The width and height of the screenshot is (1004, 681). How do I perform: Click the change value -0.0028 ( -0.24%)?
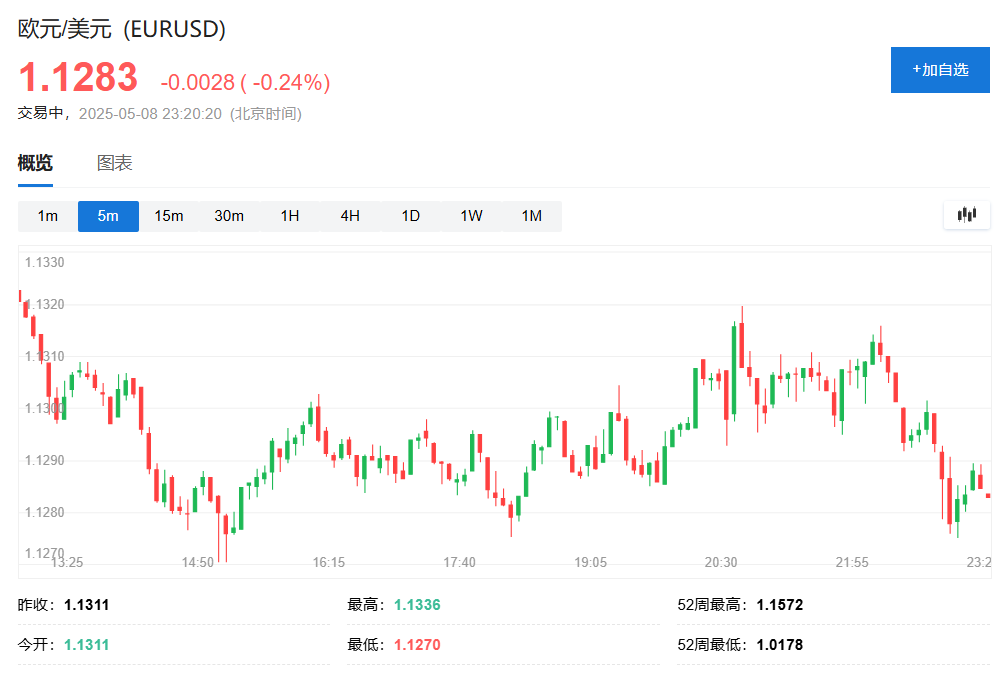pyautogui.click(x=245, y=82)
